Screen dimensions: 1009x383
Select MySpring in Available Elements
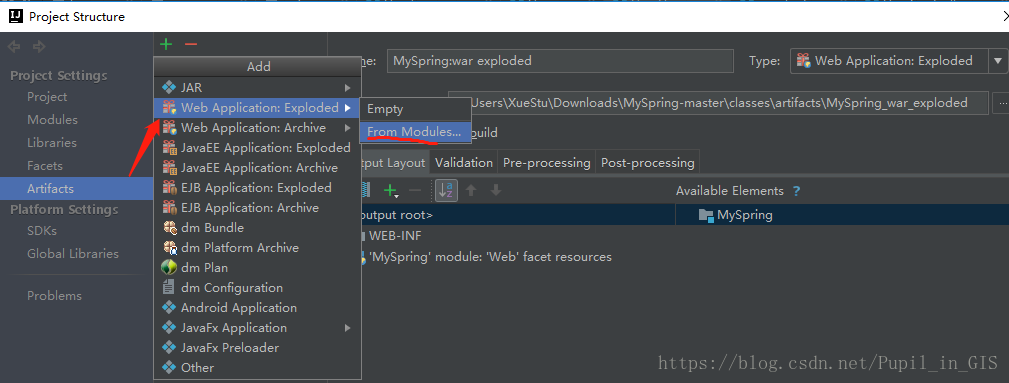point(736,215)
